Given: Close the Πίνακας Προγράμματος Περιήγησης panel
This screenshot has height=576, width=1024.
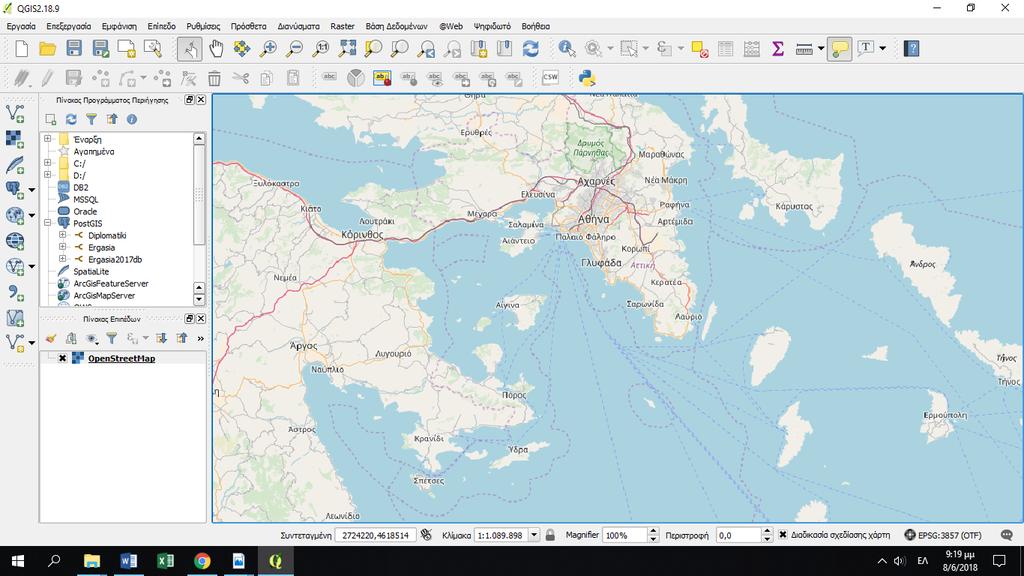Looking at the screenshot, I should pos(201,100).
